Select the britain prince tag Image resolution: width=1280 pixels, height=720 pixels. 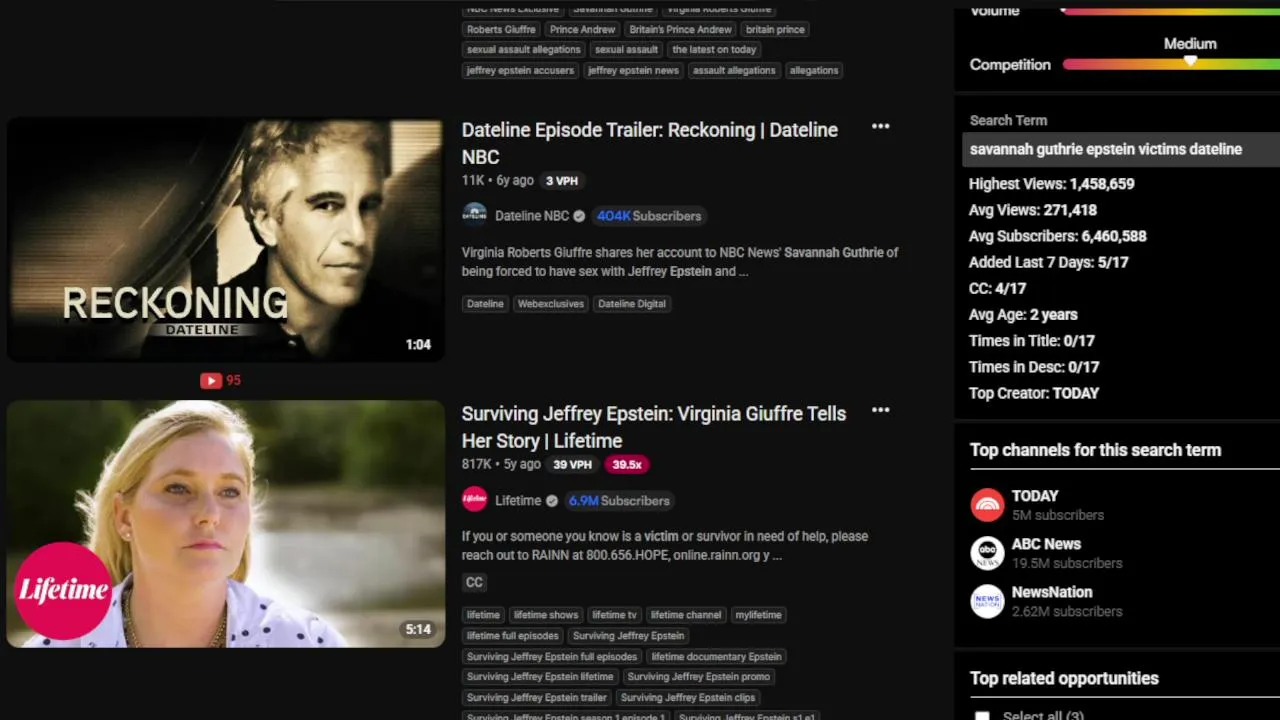pyautogui.click(x=775, y=30)
